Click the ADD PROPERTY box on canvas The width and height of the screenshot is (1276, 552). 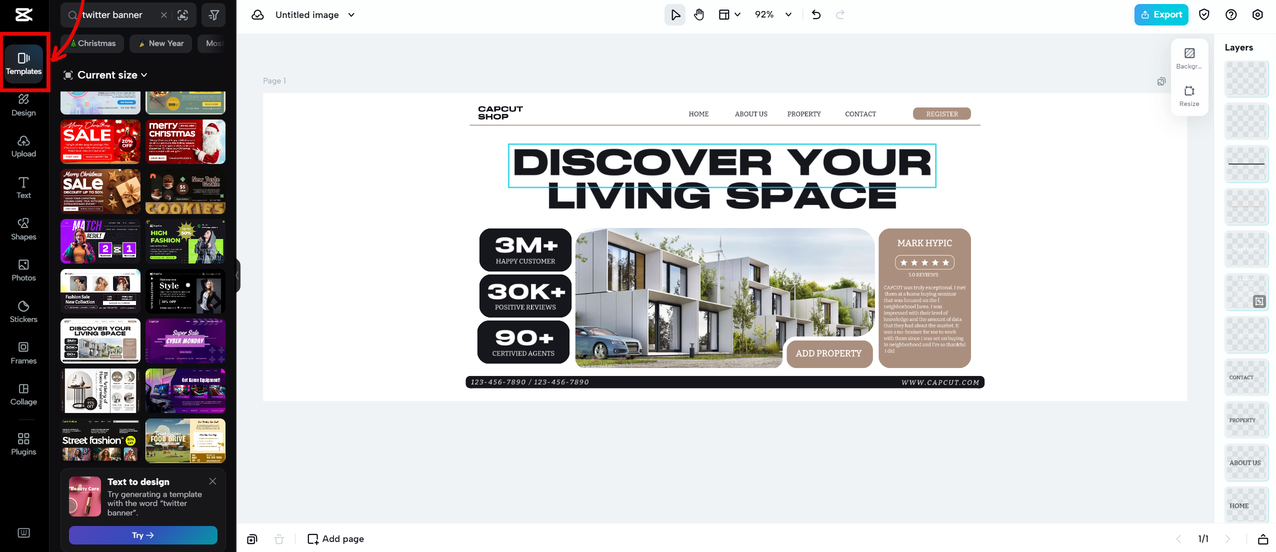[x=829, y=353]
